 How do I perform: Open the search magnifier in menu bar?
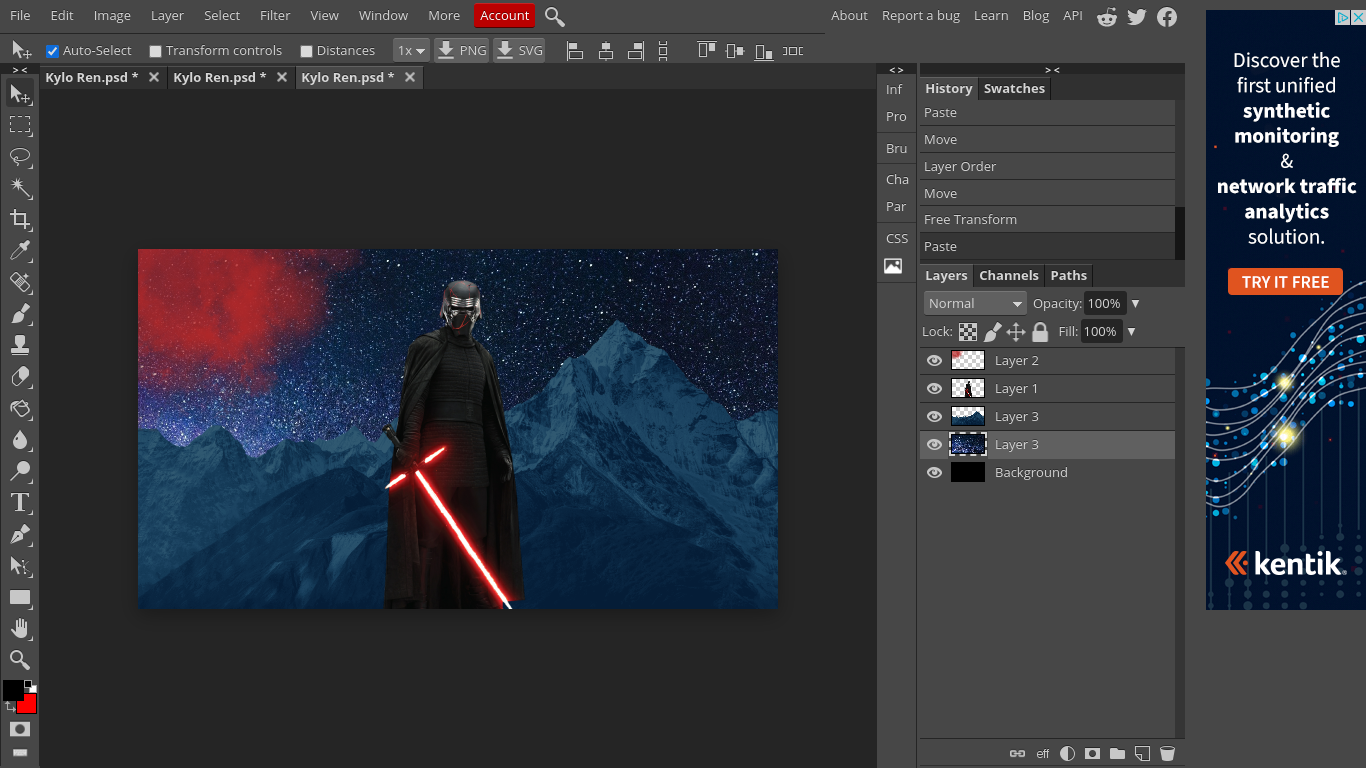555,16
